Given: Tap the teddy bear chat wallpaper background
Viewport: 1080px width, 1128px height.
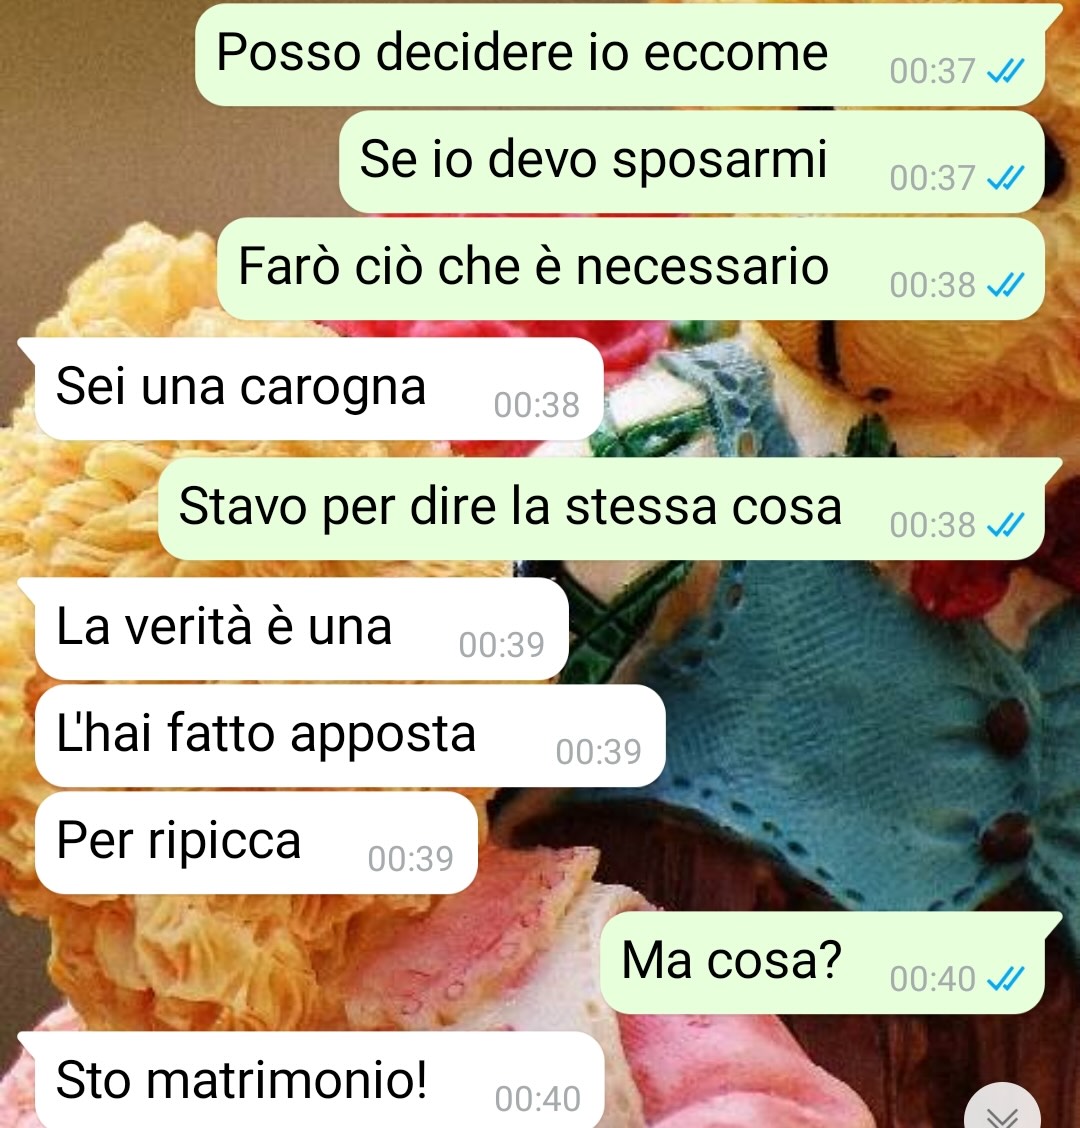Looking at the screenshot, I should (827, 719).
